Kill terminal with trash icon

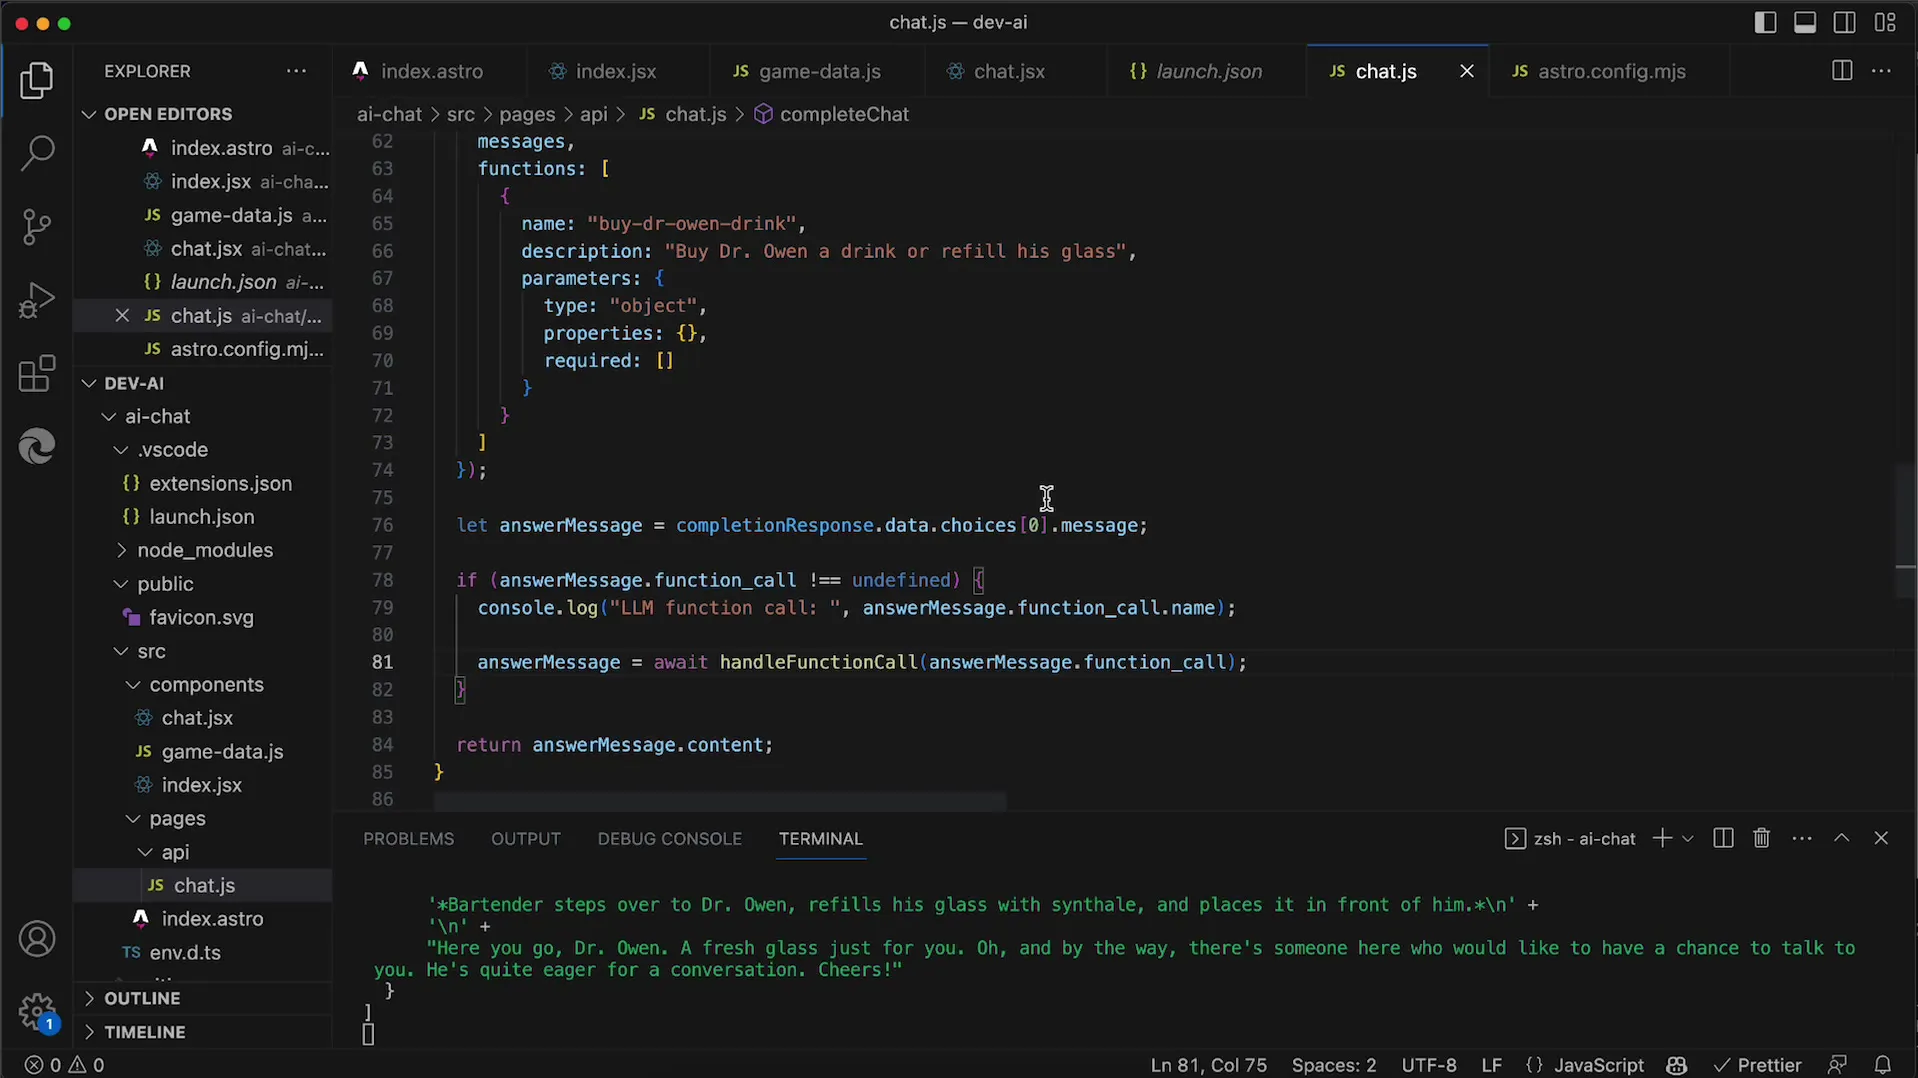[x=1761, y=838]
